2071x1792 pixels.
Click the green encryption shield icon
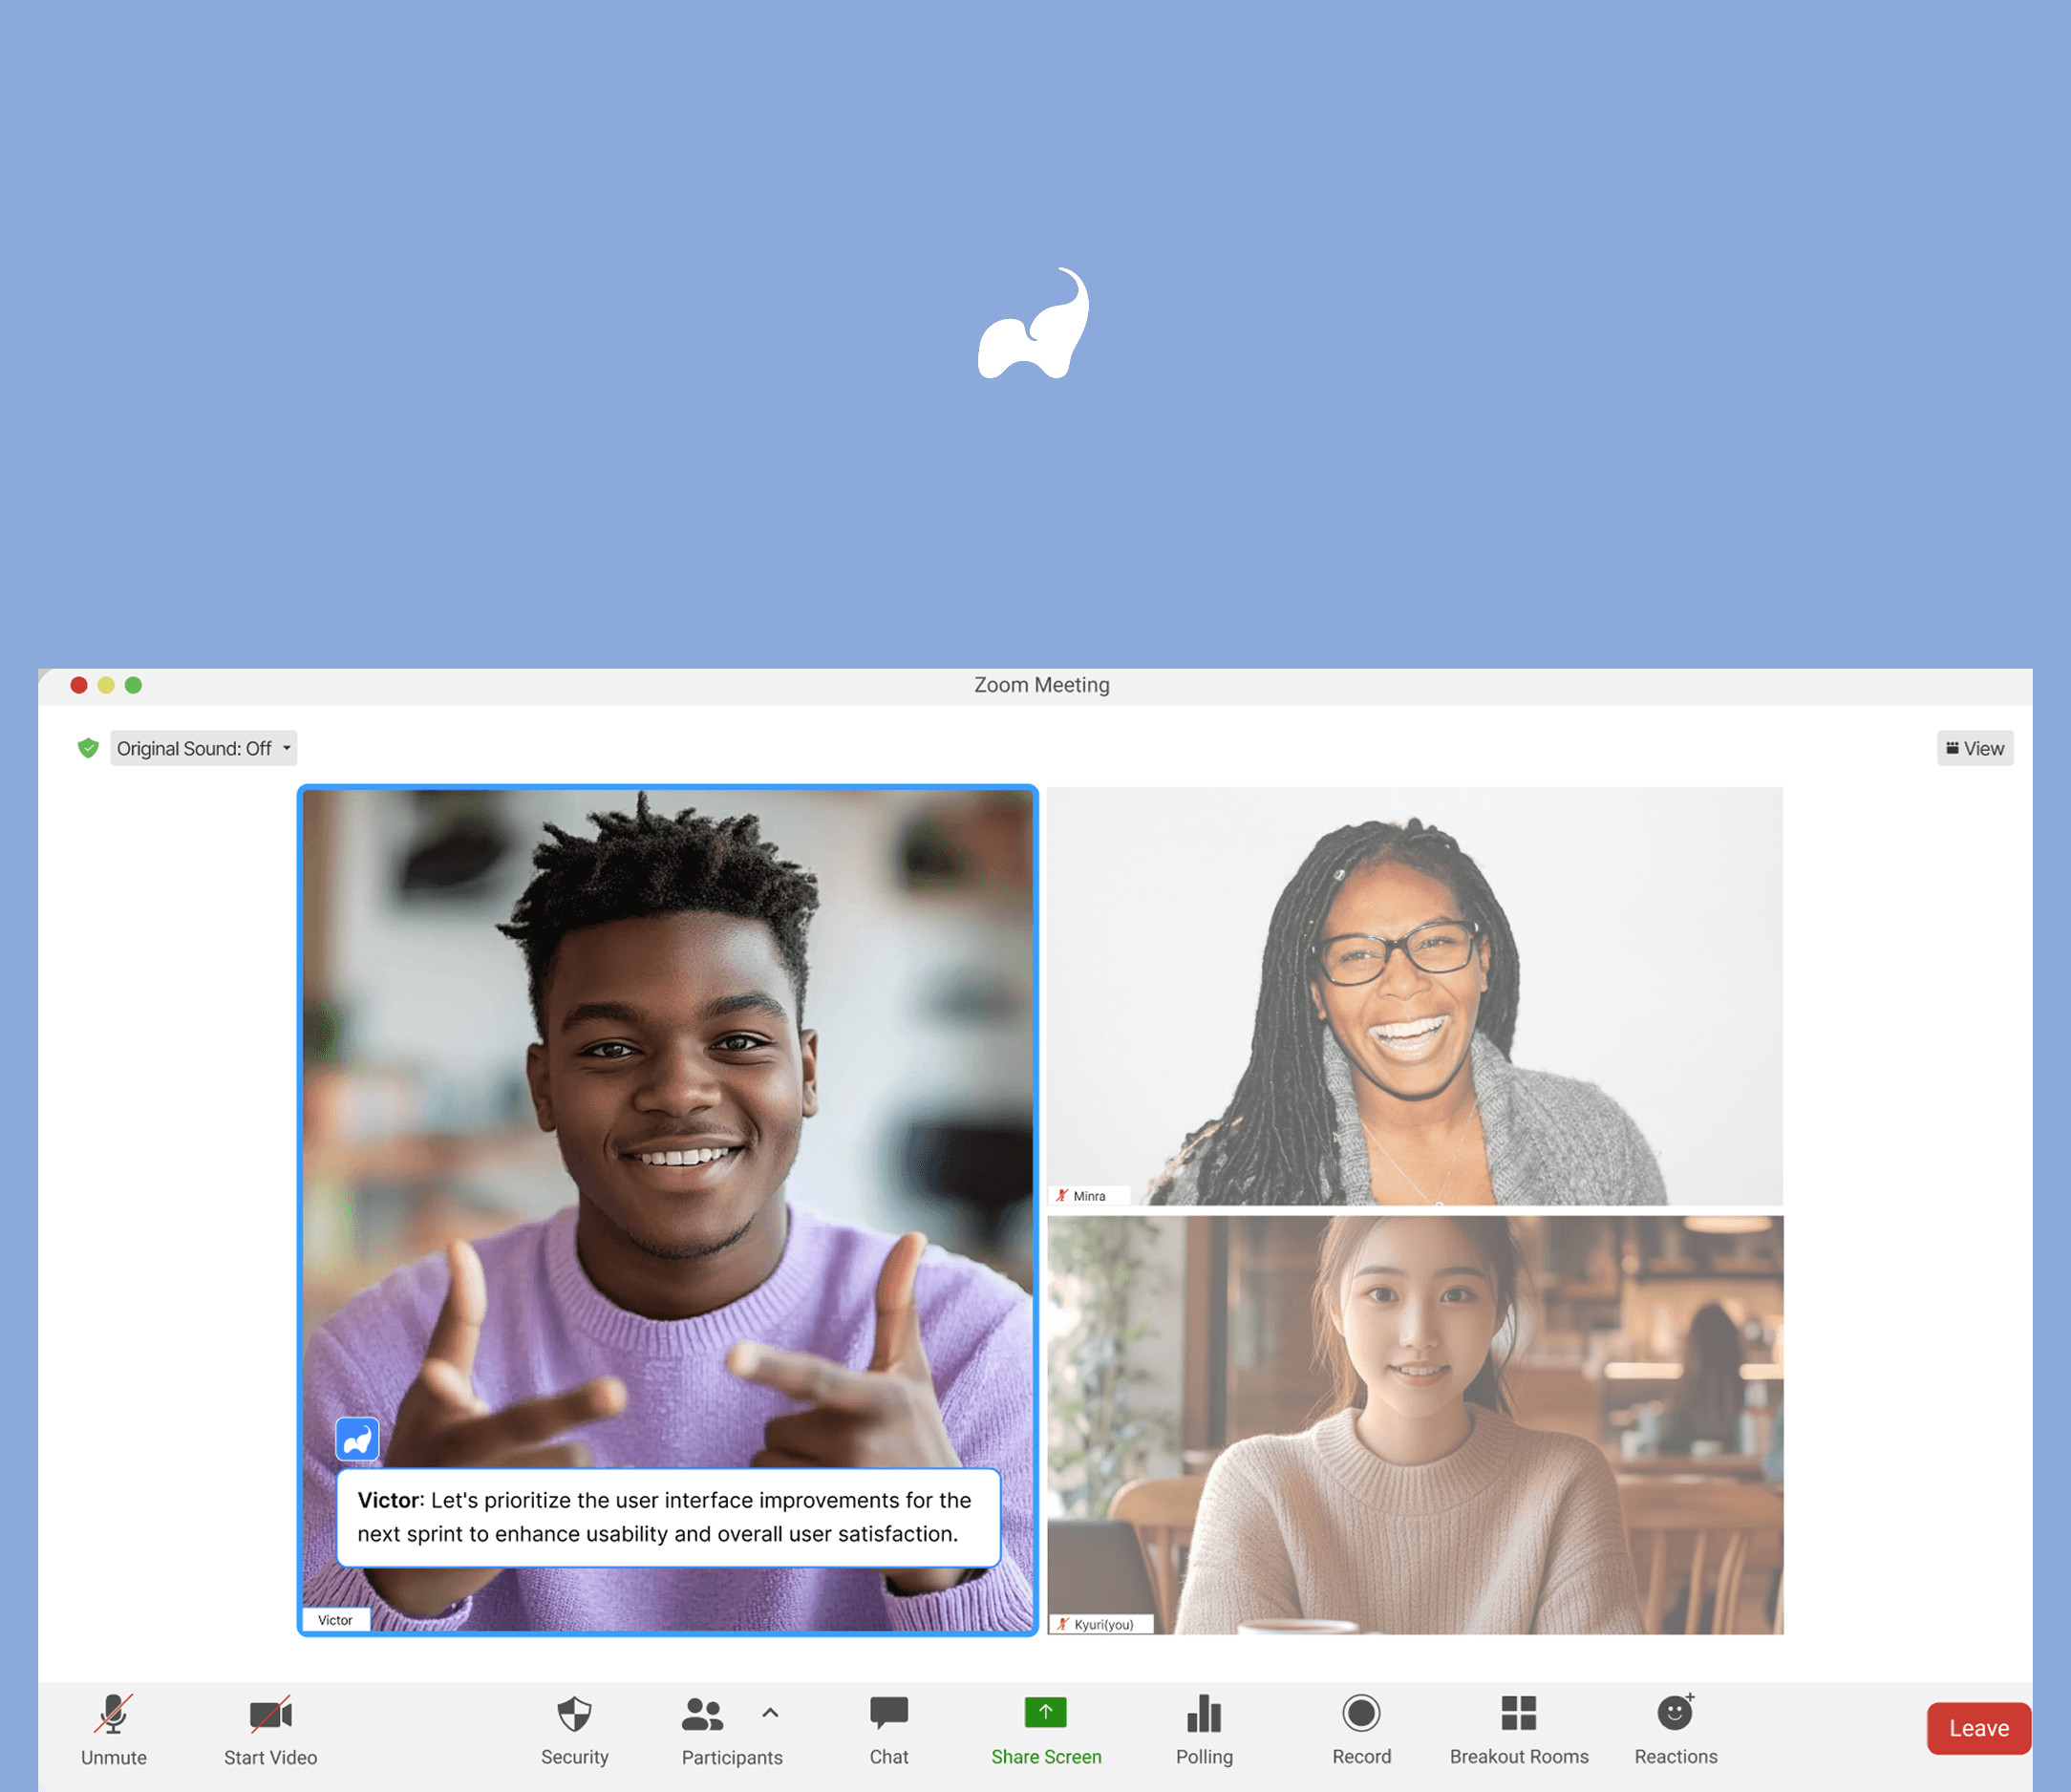click(x=88, y=748)
